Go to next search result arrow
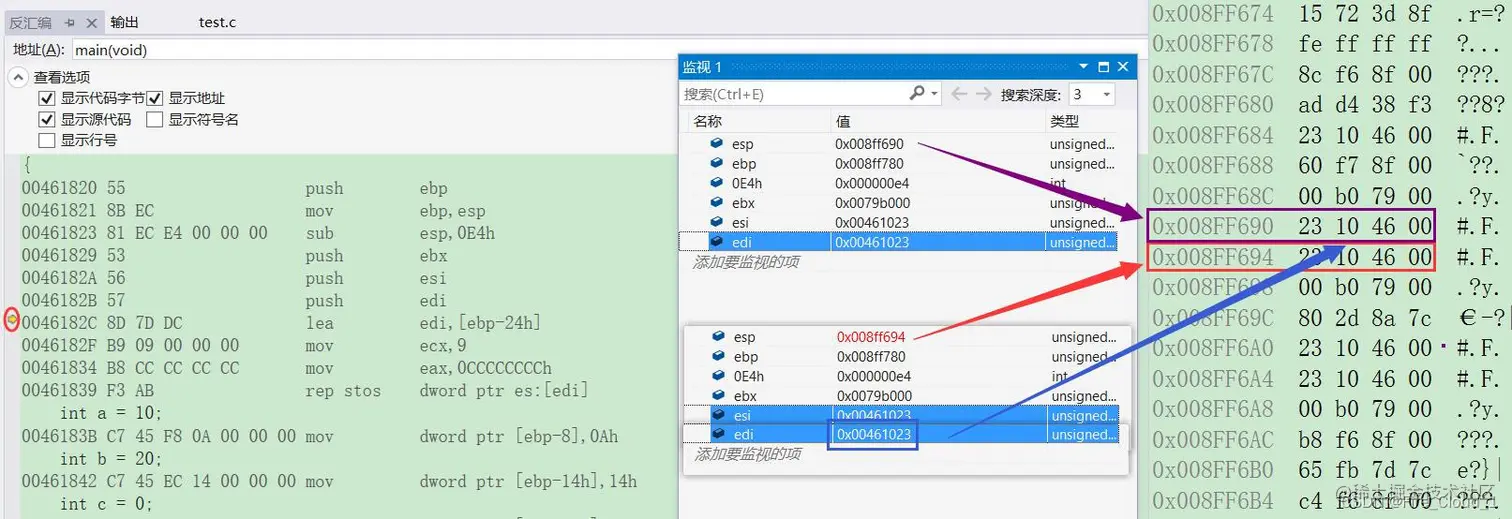The width and height of the screenshot is (1512, 519). click(983, 94)
